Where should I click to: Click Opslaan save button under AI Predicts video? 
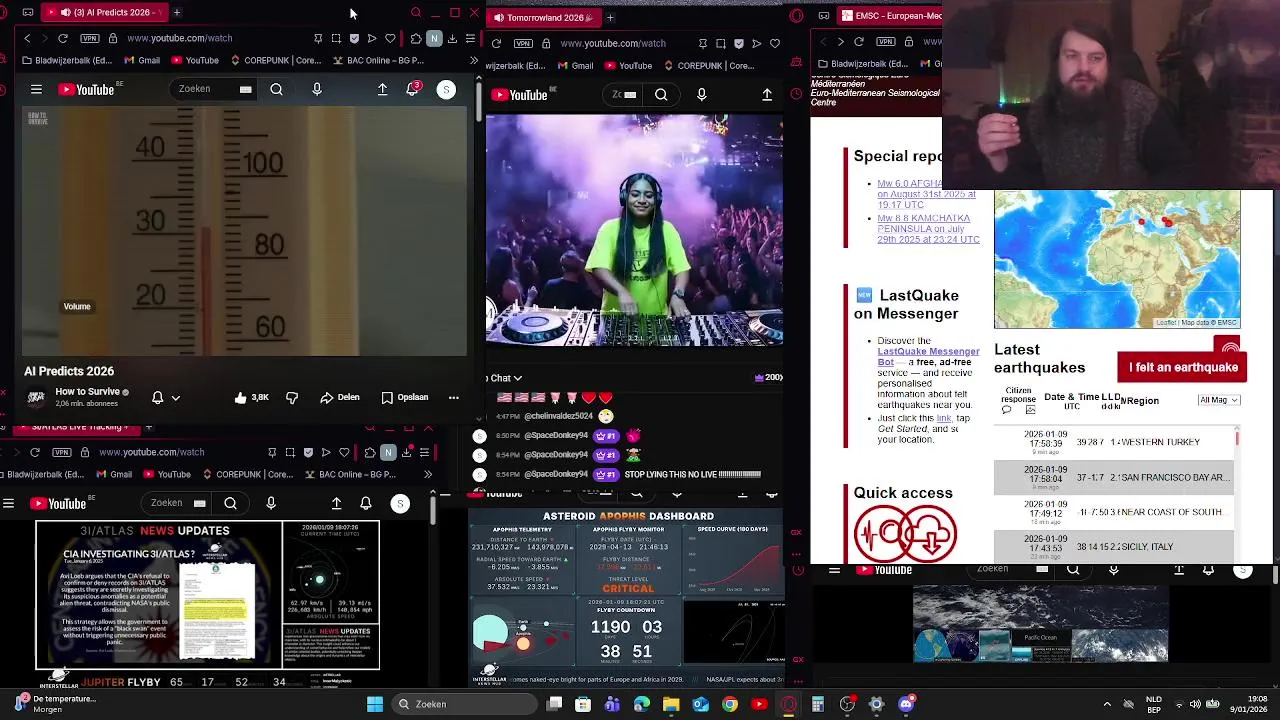pyautogui.click(x=405, y=397)
